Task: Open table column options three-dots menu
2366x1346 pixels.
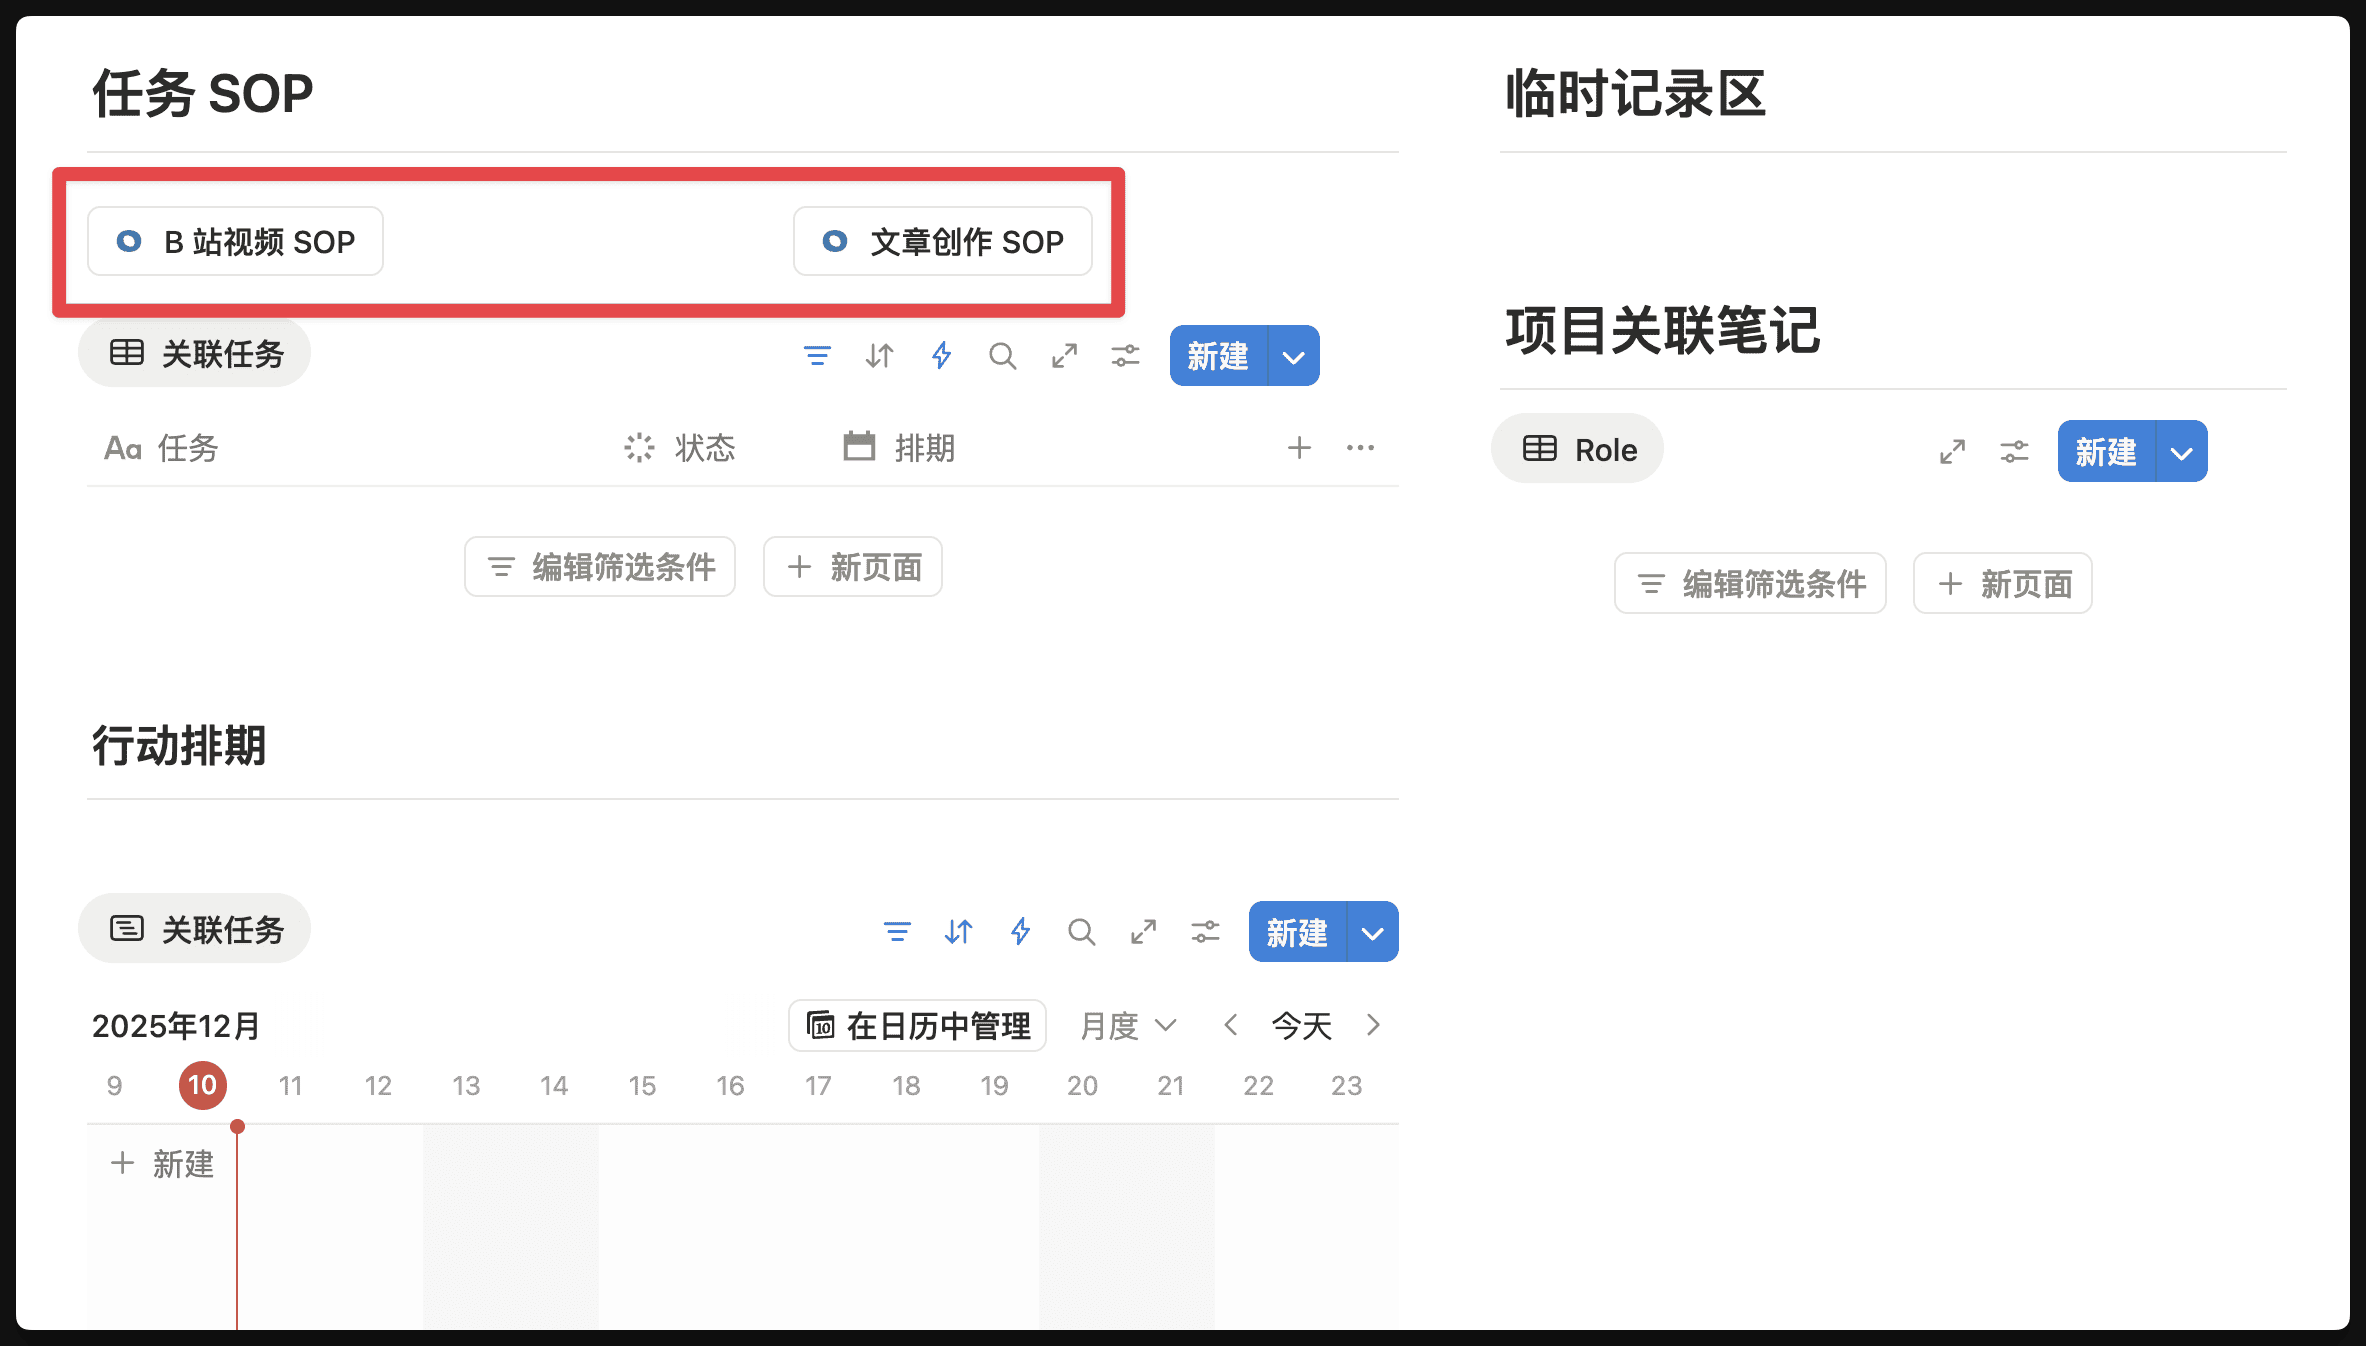Action: (x=1360, y=448)
